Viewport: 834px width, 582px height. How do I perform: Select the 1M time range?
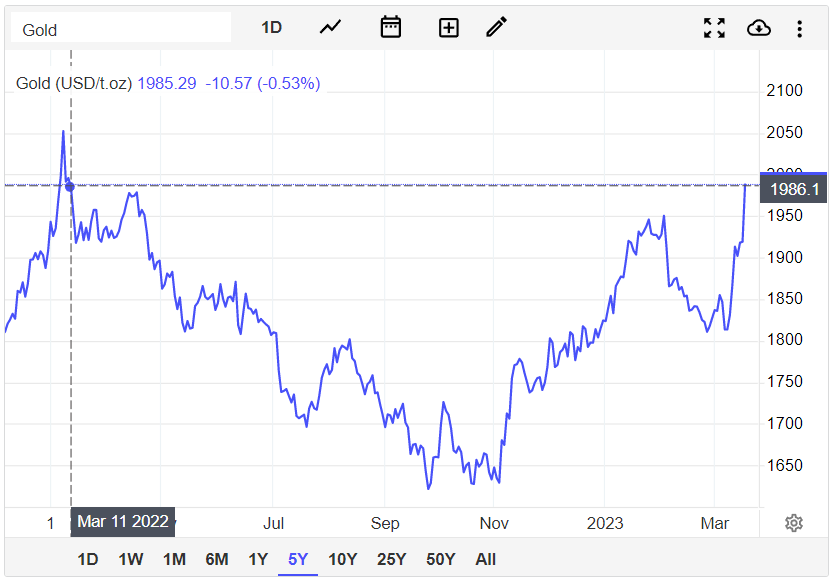click(x=174, y=559)
